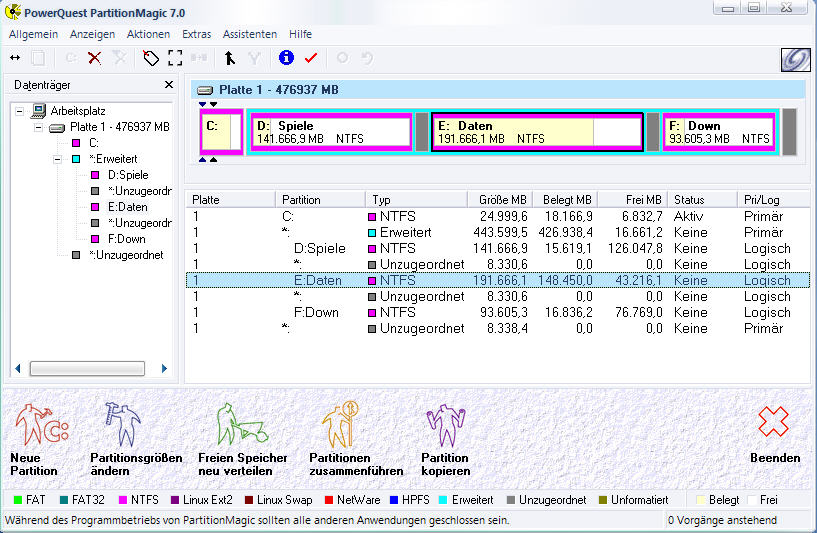Select *:Unzugeordnet last tree entry

126,255
